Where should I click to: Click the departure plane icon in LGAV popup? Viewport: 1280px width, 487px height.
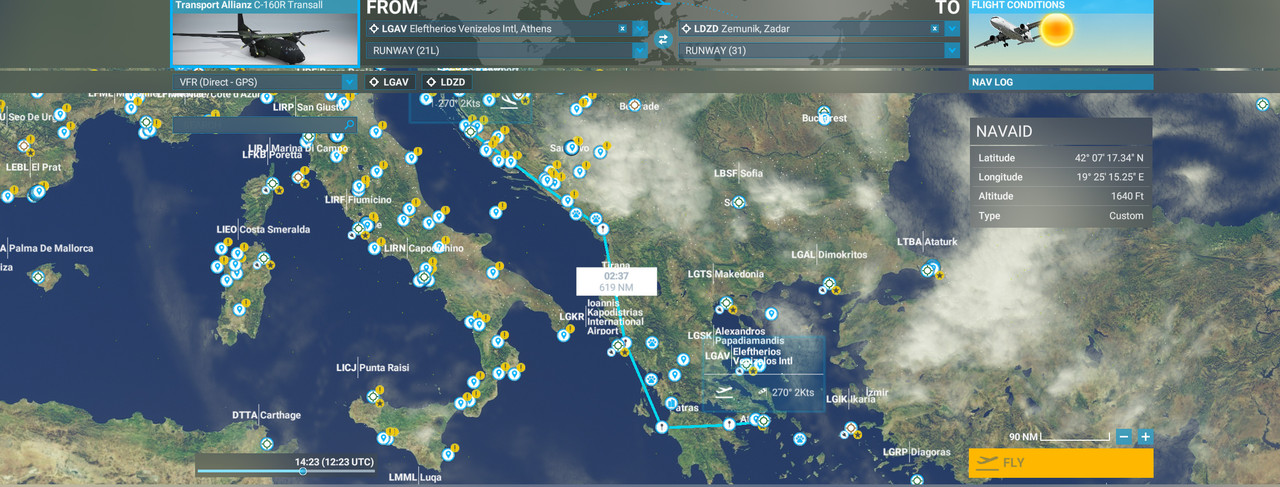725,391
